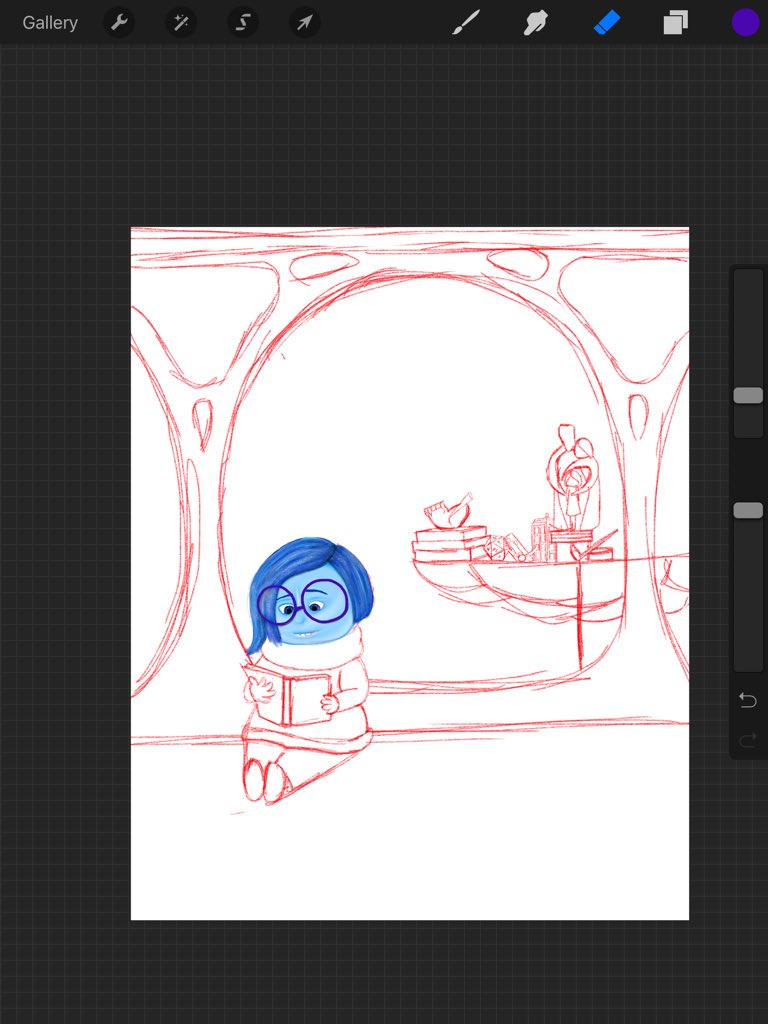768x1024 pixels.
Task: Open the purple color picker
Action: coord(745,22)
